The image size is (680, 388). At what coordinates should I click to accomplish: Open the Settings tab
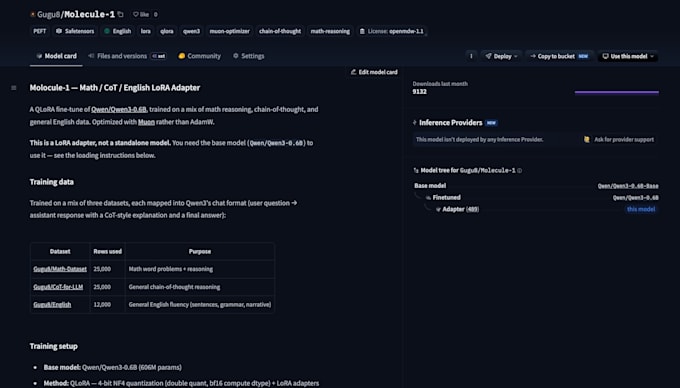pos(248,56)
